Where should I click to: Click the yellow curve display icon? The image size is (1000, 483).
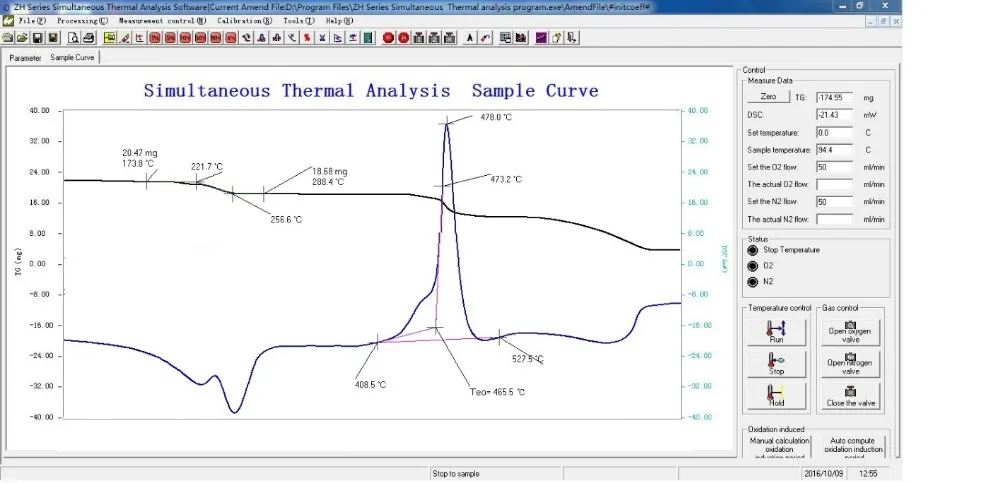pyautogui.click(x=110, y=38)
